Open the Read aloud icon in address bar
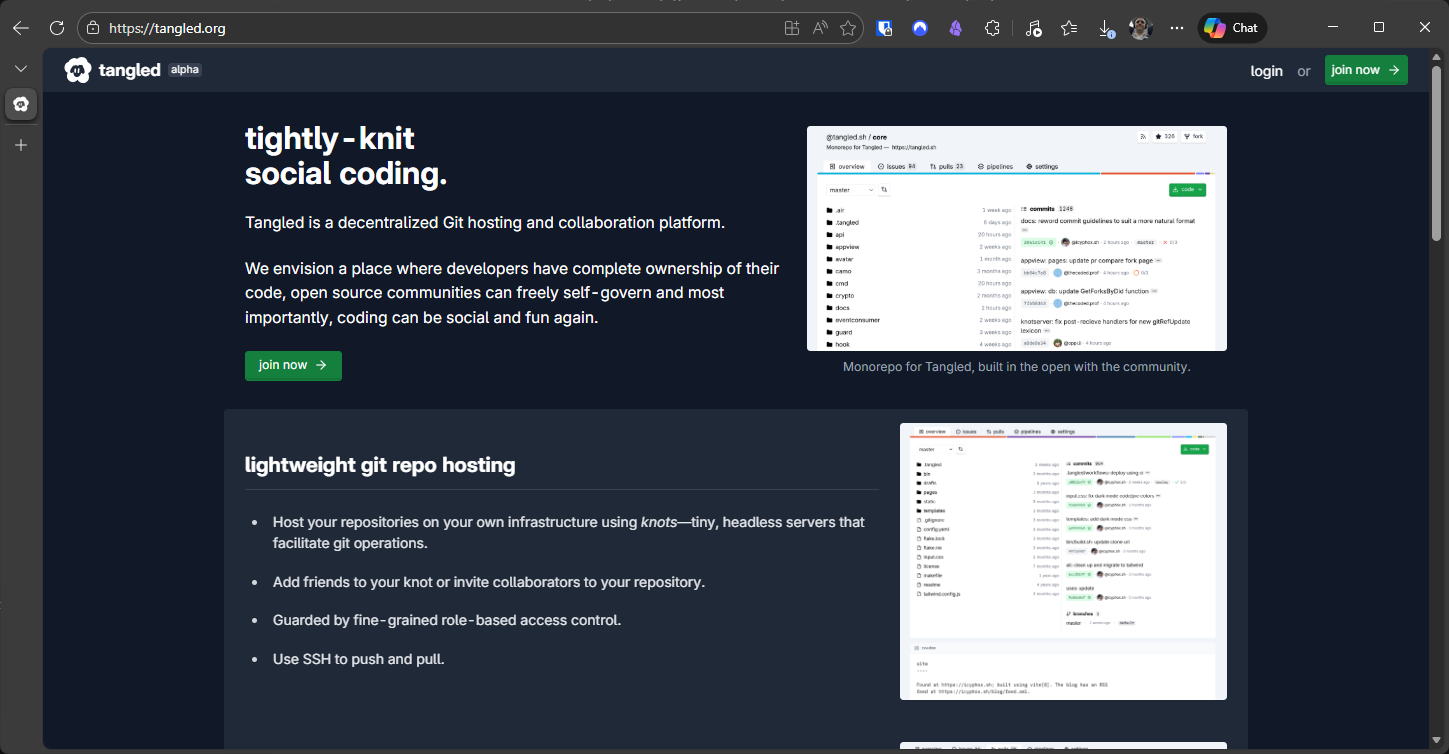Screen dimensions: 1449x754 (820, 28)
